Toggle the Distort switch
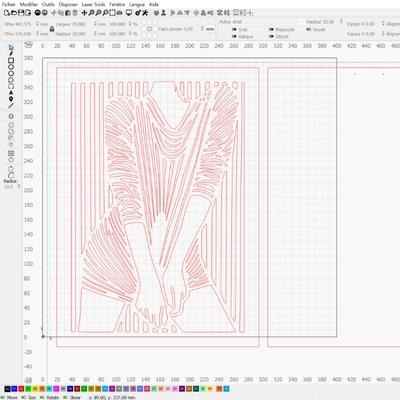The height and width of the screenshot is (400, 400). point(271,36)
